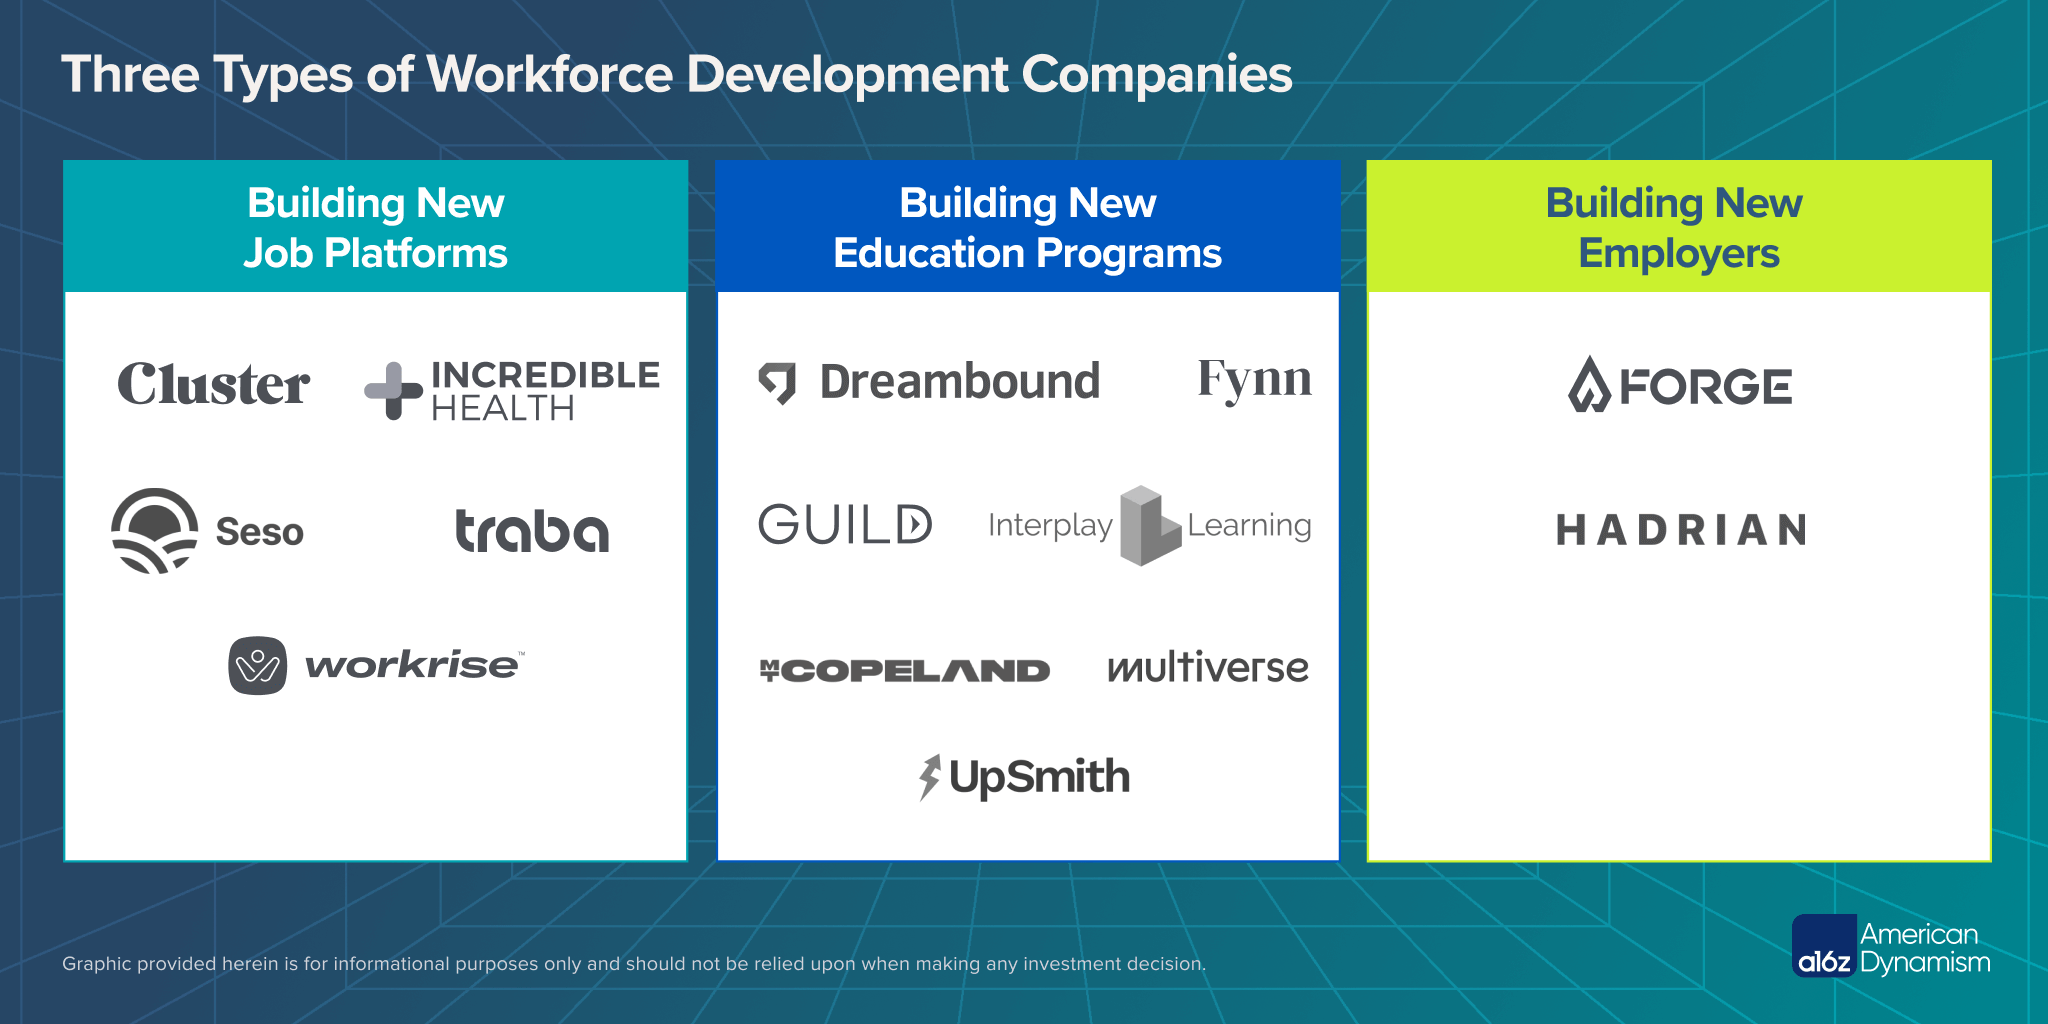Select the Dreambound bookmark logo
The width and height of the screenshot is (2048, 1024).
coord(779,381)
